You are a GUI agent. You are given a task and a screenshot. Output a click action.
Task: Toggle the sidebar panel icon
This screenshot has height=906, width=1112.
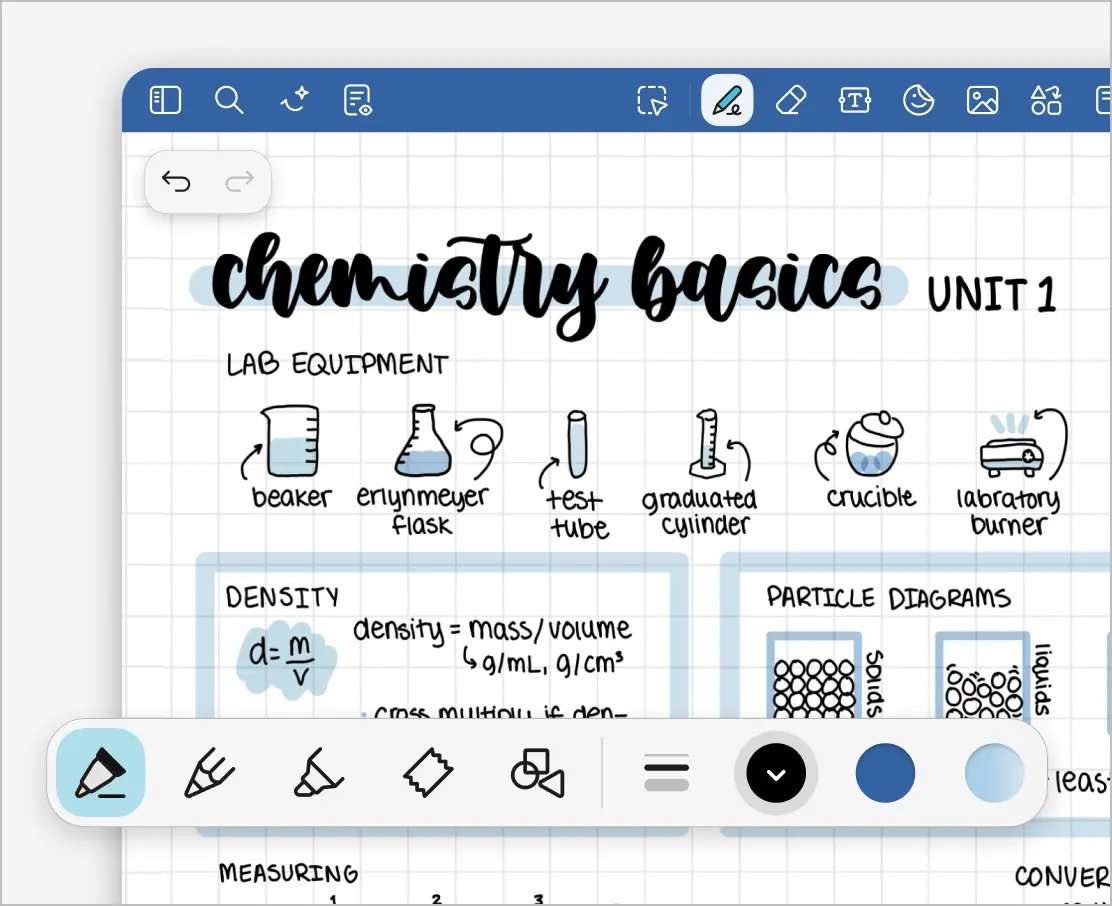pos(165,100)
